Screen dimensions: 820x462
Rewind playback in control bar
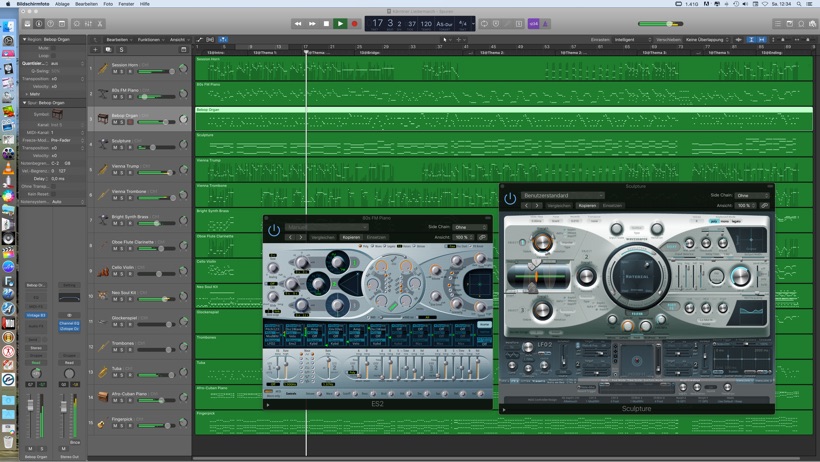click(298, 24)
